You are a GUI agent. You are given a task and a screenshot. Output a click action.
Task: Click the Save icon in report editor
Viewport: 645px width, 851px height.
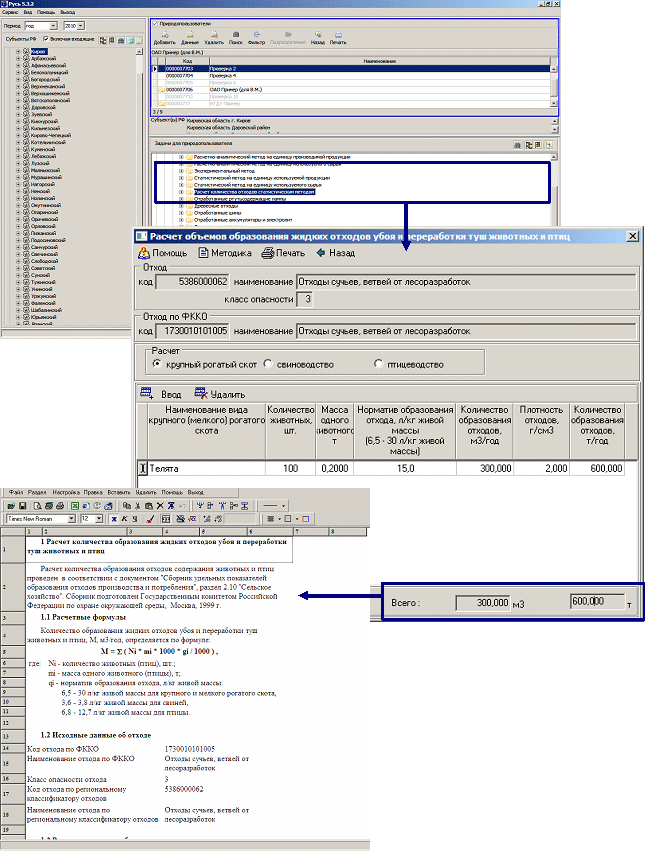coord(22,507)
